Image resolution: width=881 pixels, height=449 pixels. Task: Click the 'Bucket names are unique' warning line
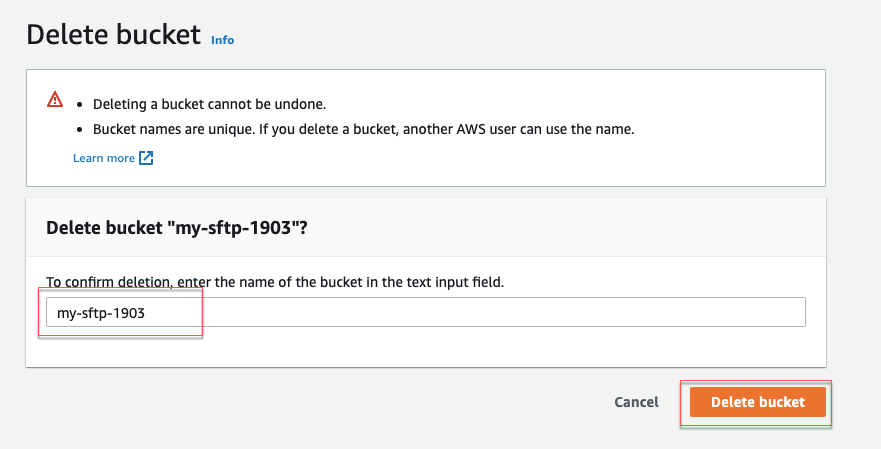point(364,129)
